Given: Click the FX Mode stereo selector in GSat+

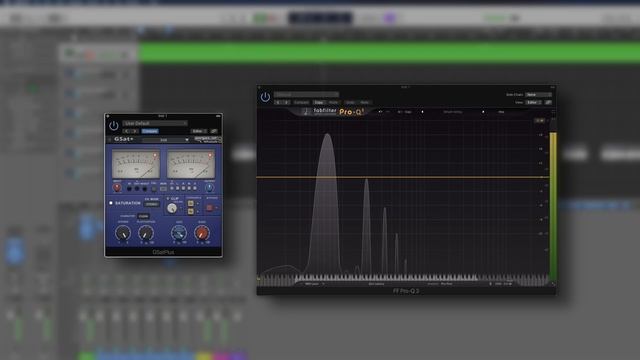Looking at the screenshot, I should [151, 204].
